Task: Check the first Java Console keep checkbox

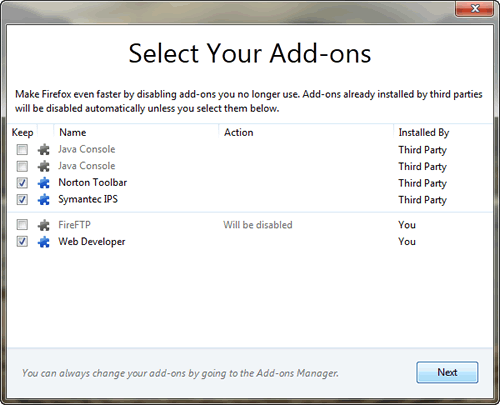Action: pyautogui.click(x=22, y=149)
